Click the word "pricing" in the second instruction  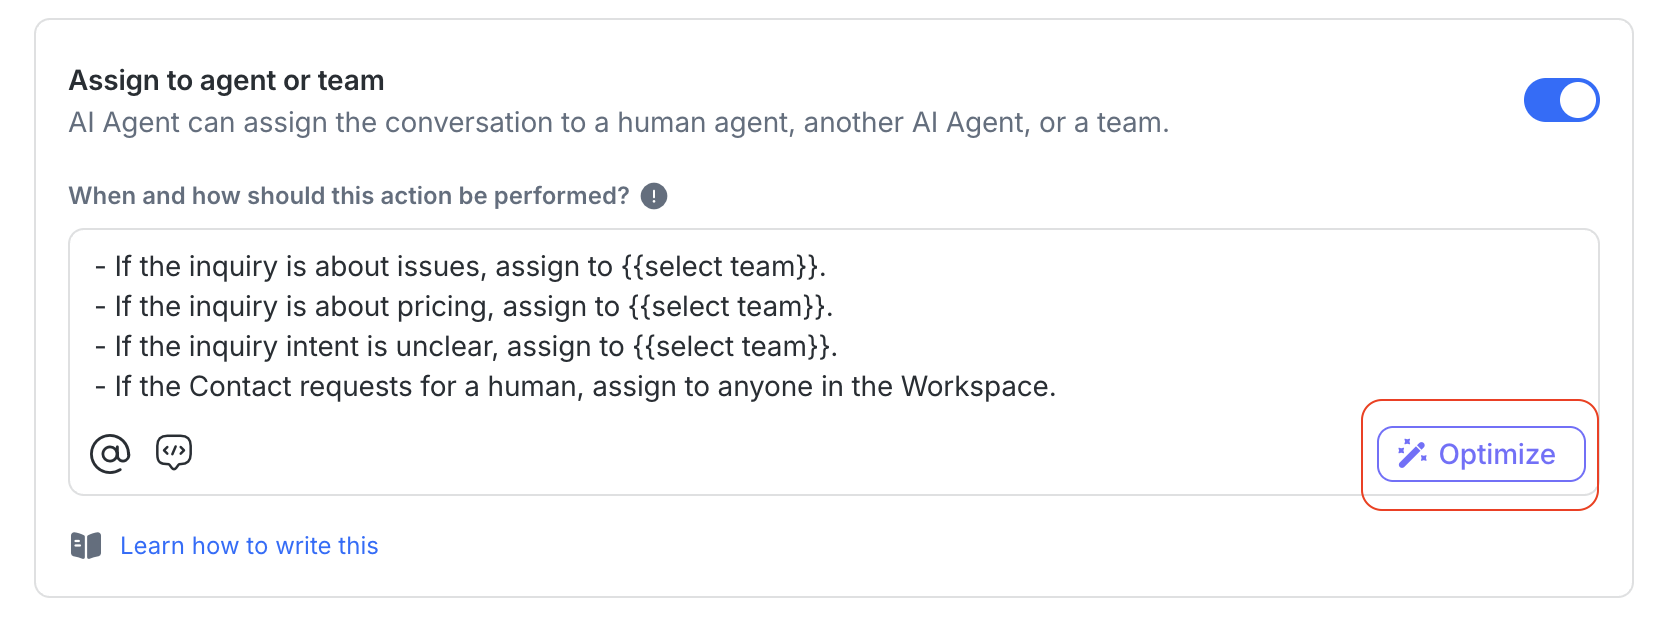(x=444, y=307)
